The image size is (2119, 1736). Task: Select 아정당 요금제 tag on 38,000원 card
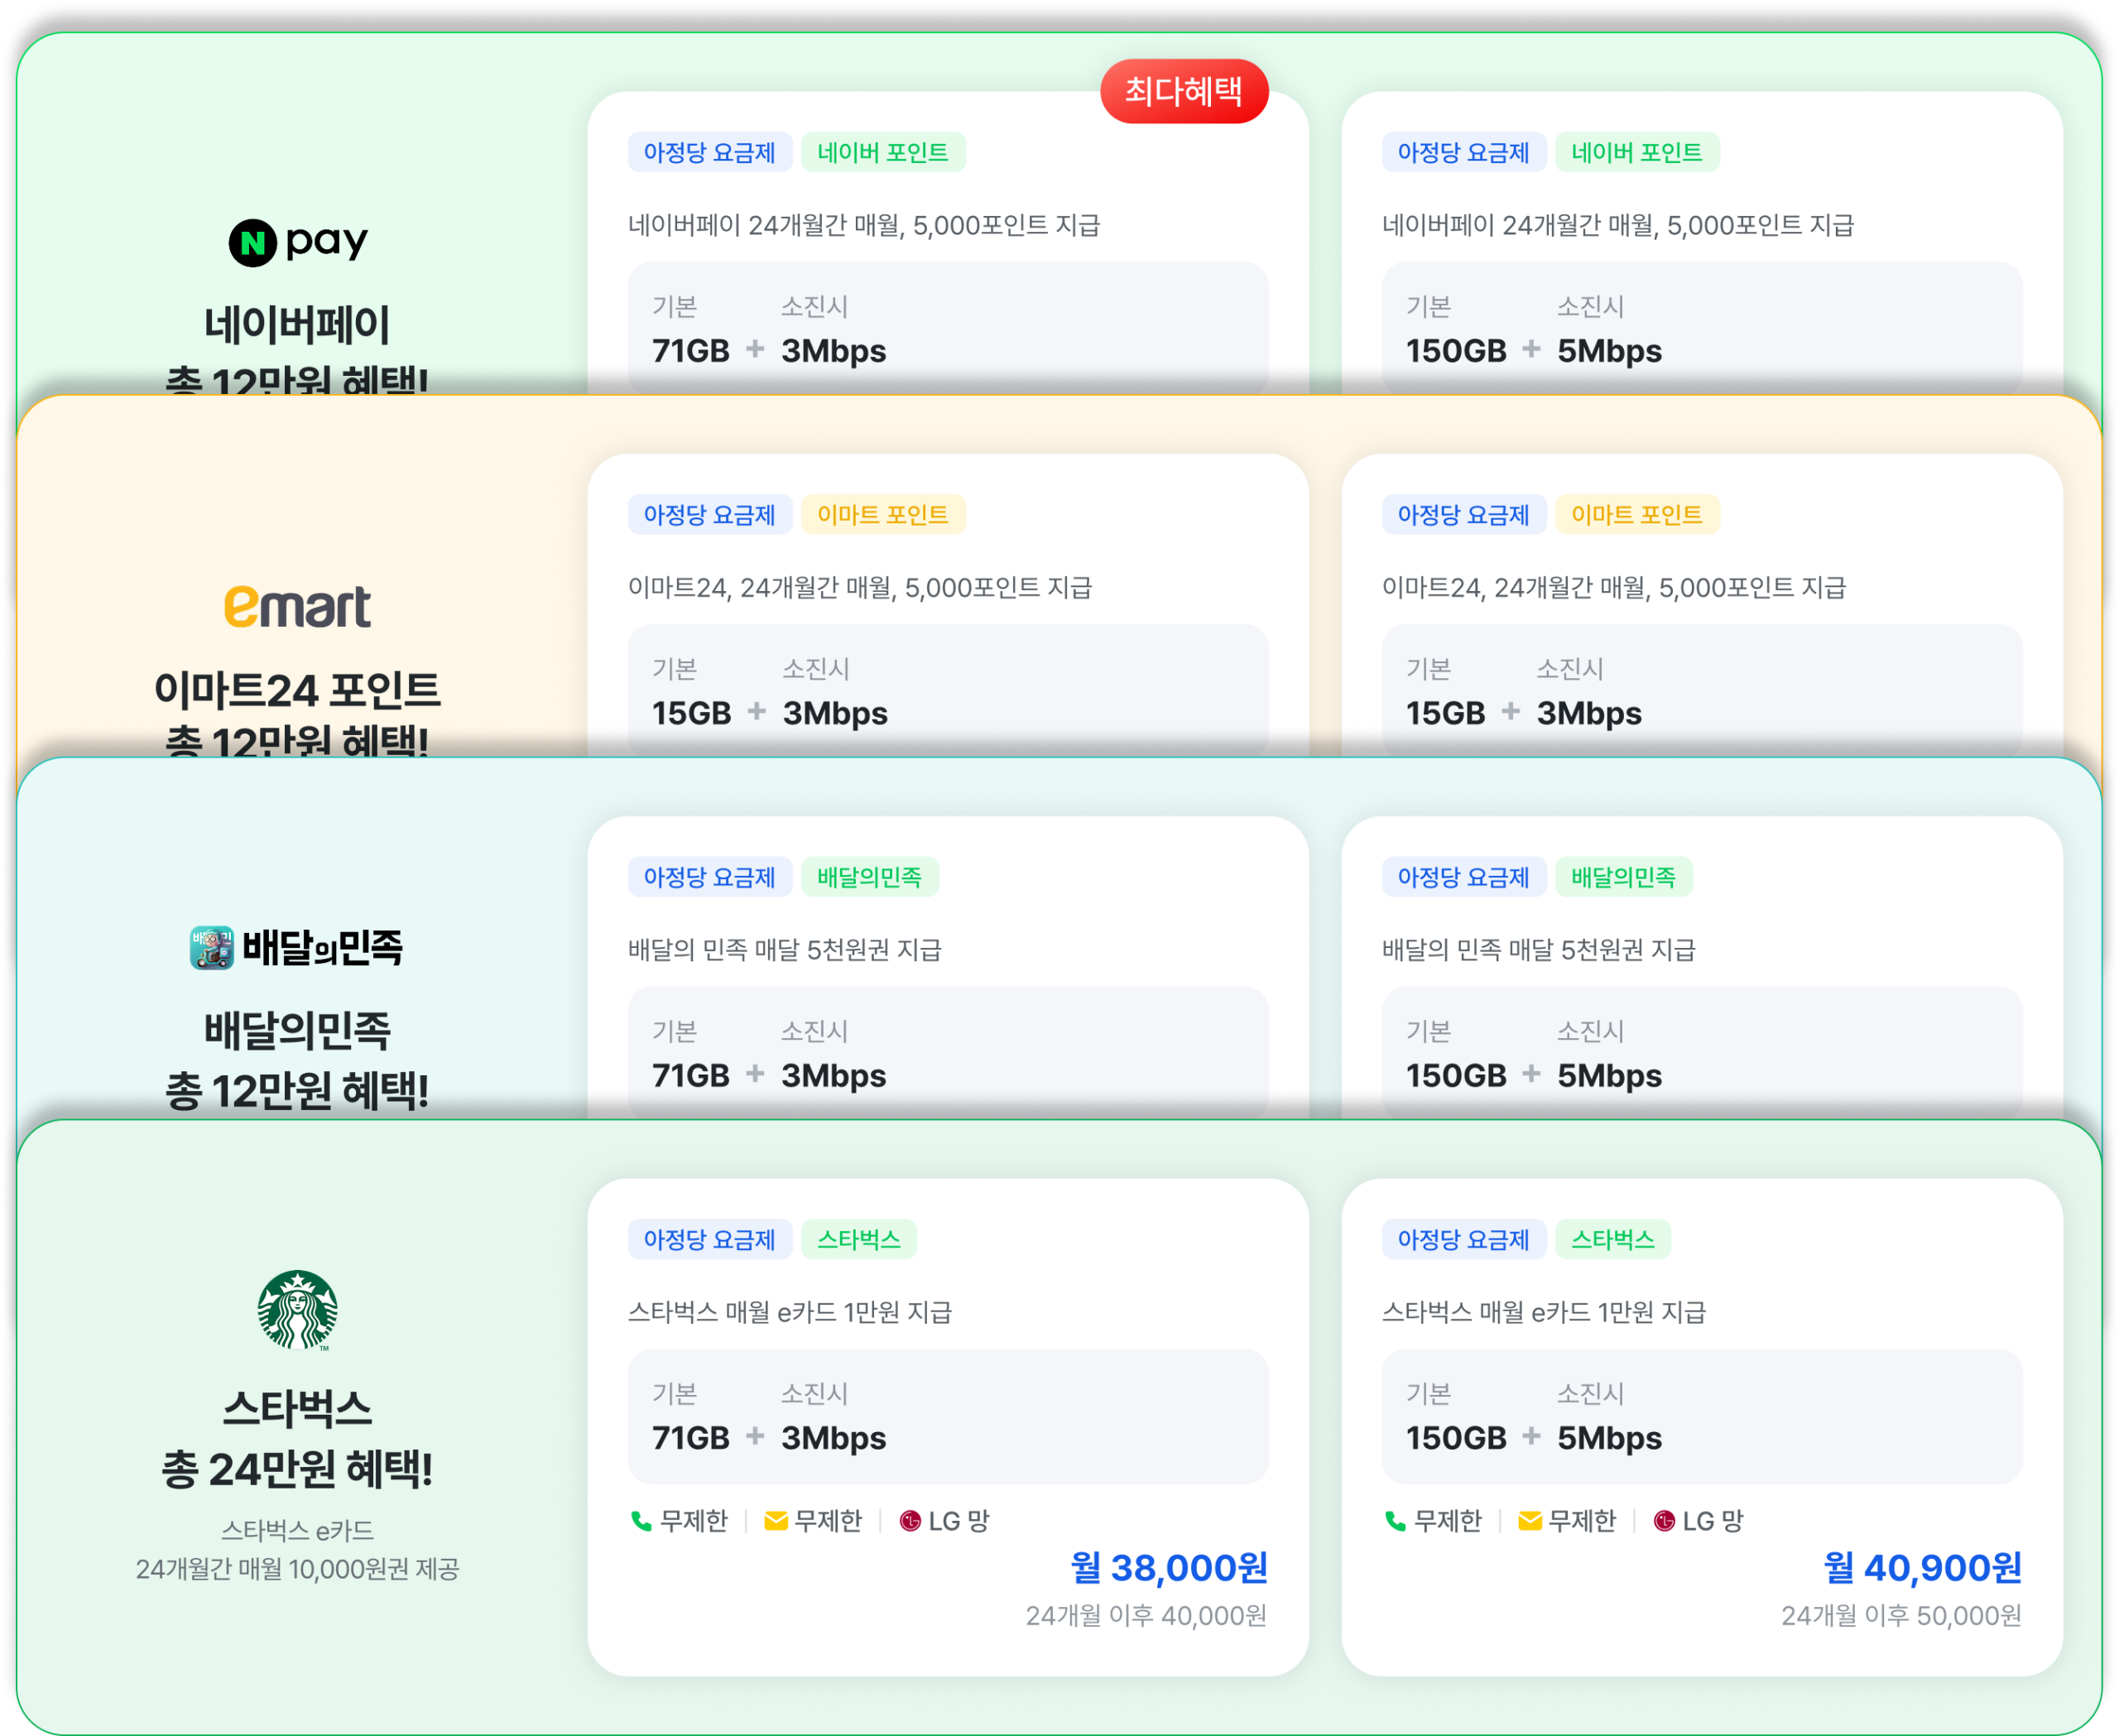710,1239
